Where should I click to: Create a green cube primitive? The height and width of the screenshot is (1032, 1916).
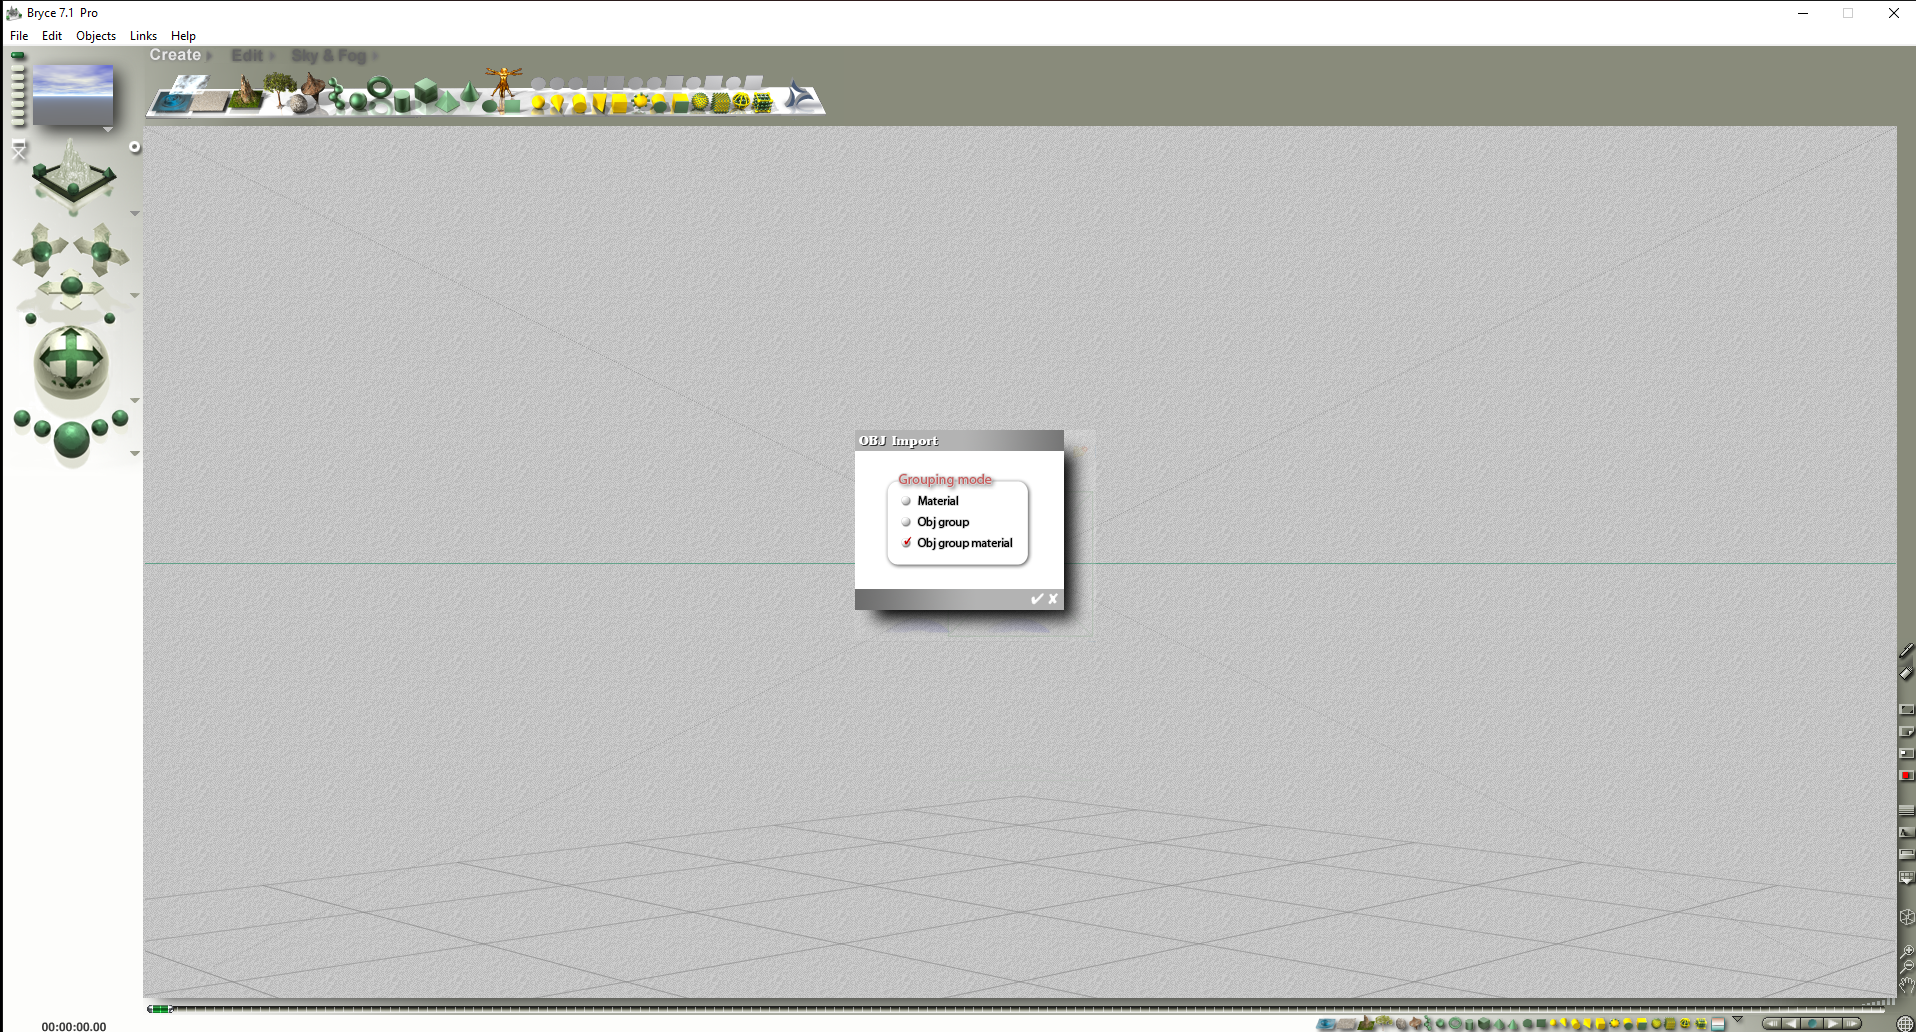426,90
